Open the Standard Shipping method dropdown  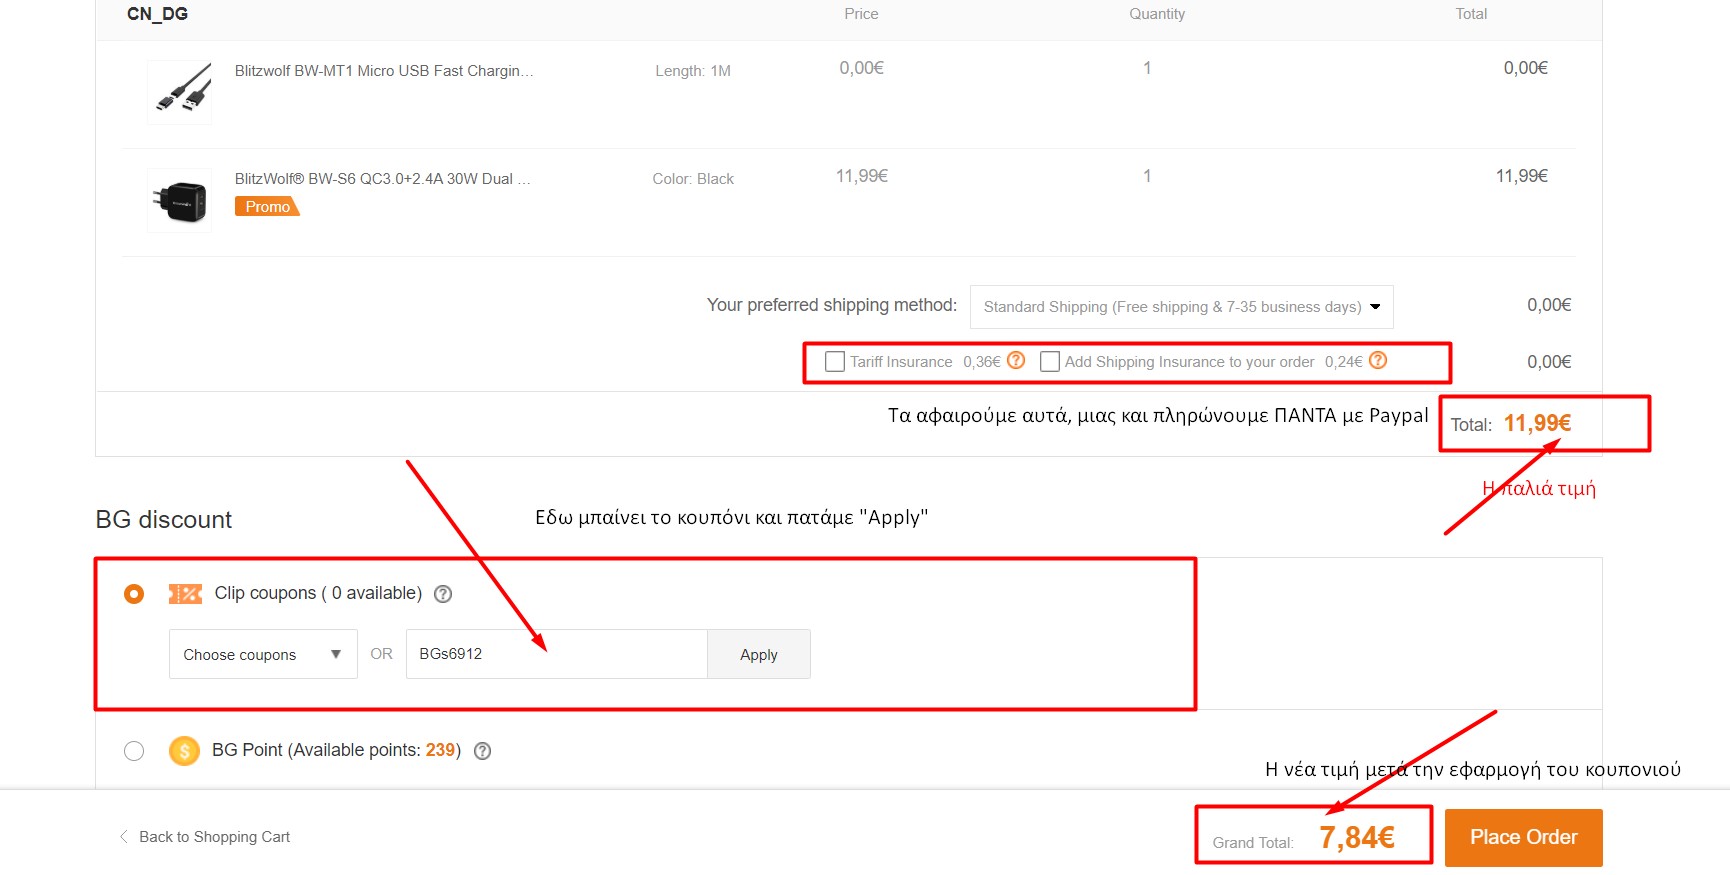point(1181,307)
